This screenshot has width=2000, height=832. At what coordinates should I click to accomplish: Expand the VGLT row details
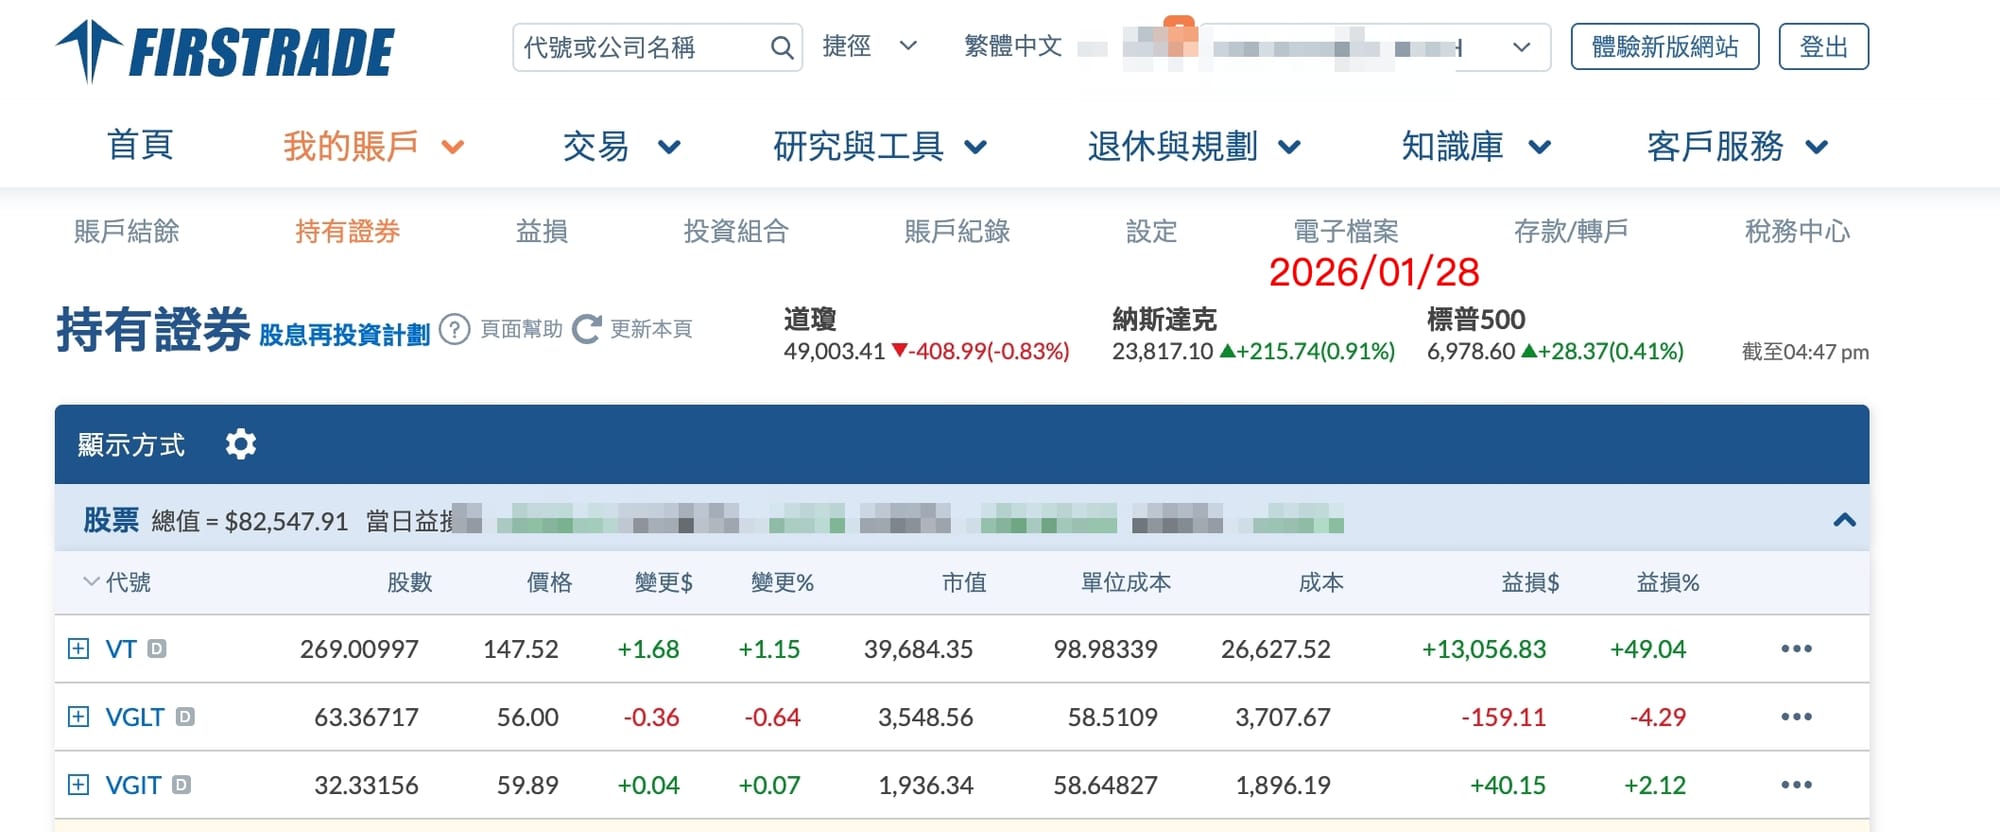(78, 717)
